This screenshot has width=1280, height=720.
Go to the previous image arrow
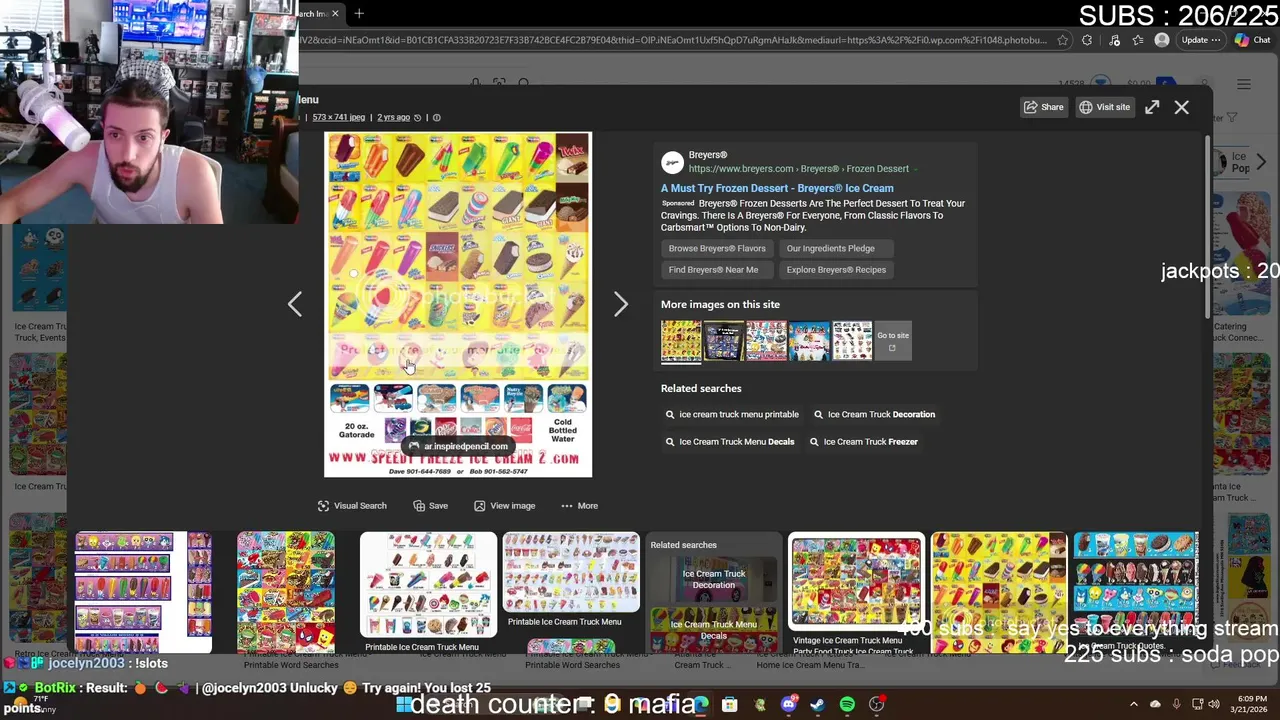click(295, 304)
